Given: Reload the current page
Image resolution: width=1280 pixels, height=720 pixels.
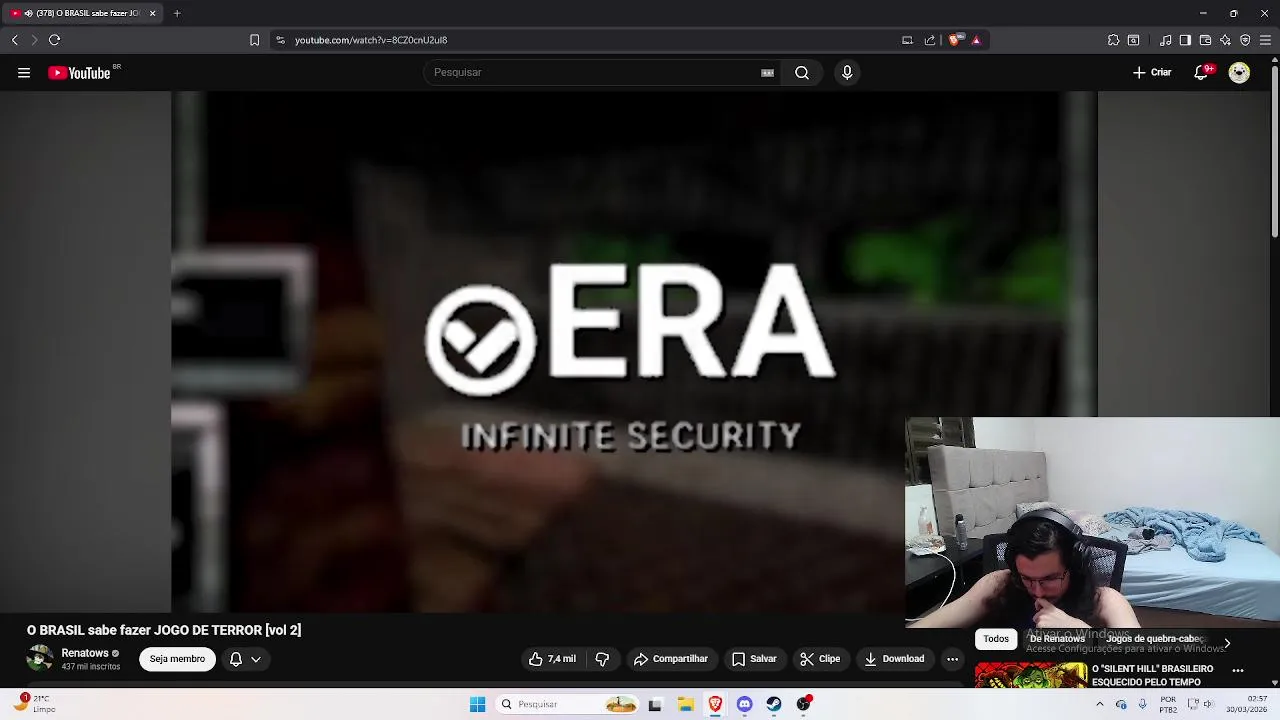Looking at the screenshot, I should (54, 40).
